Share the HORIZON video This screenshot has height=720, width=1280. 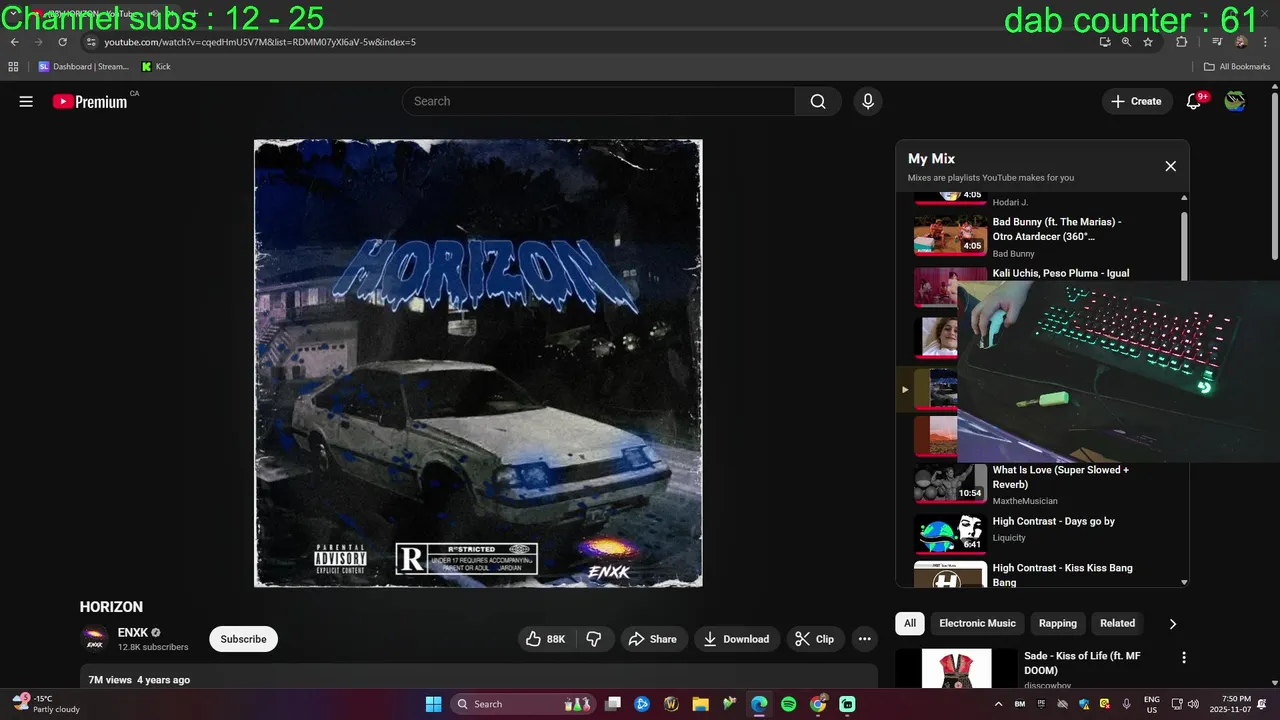pos(654,639)
